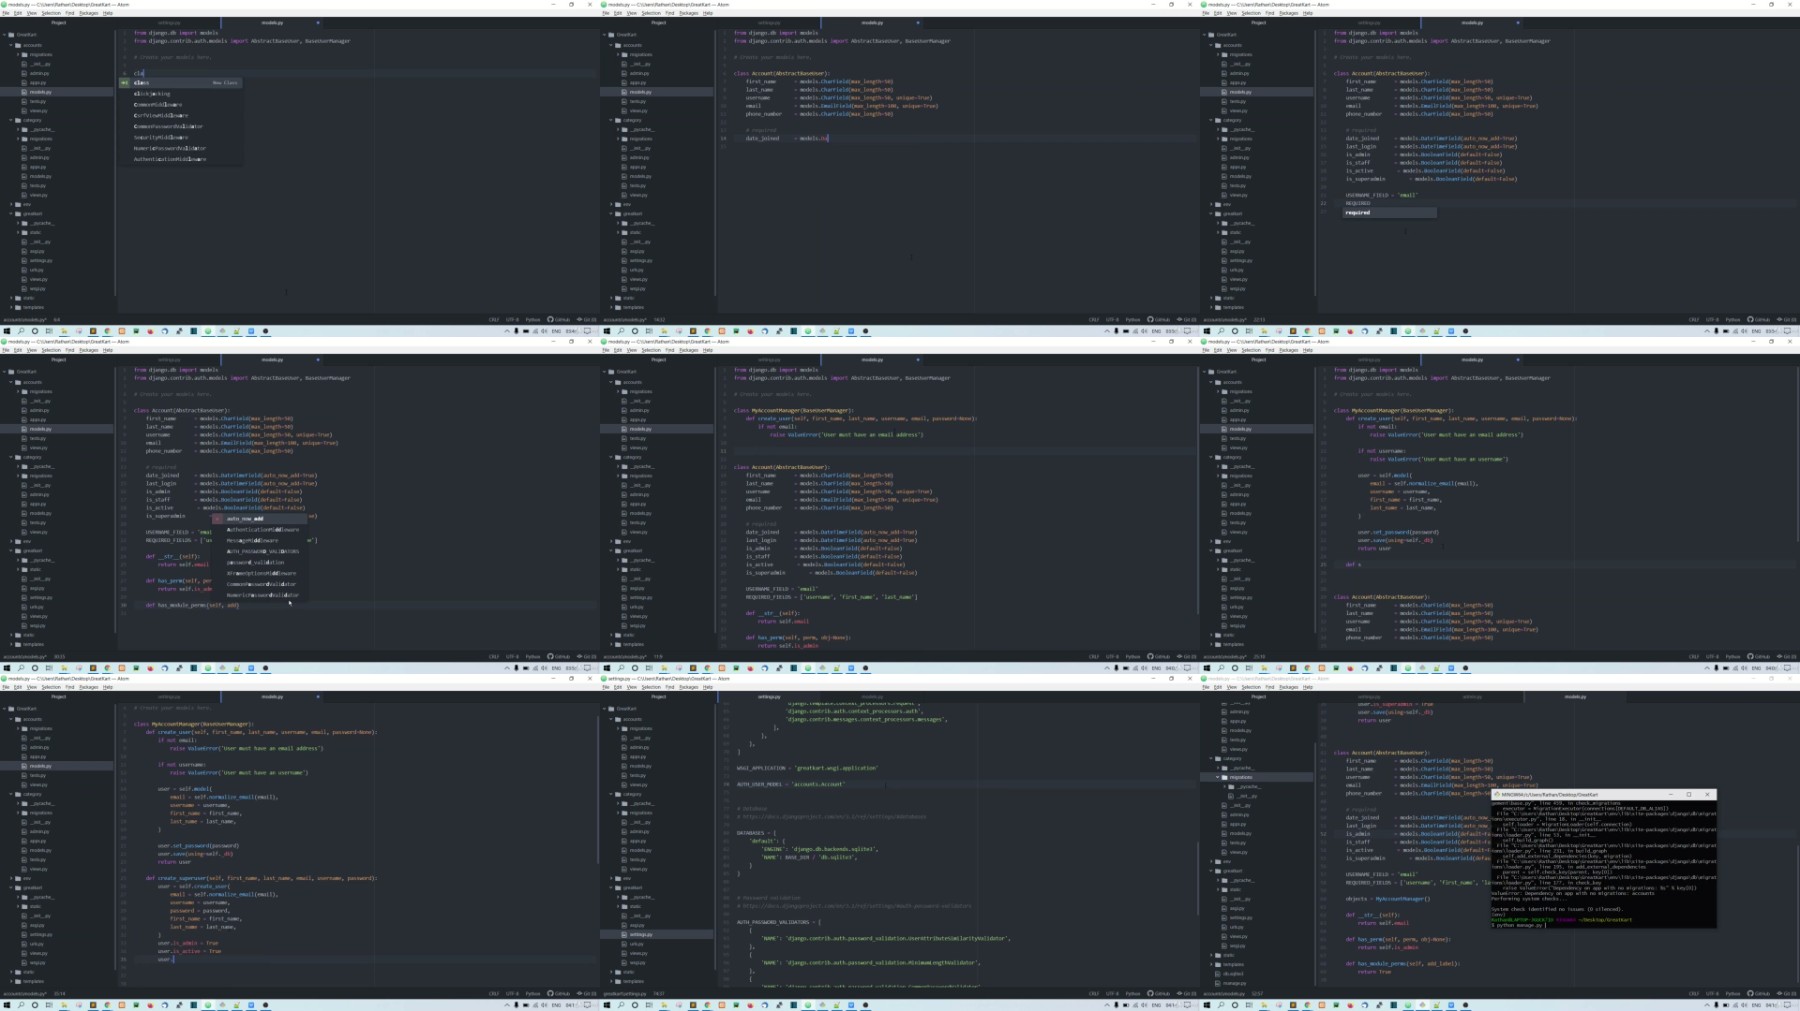Click UTF-8 encoding in settings.py status bar
This screenshot has height=1011, width=1800.
click(x=1112, y=994)
